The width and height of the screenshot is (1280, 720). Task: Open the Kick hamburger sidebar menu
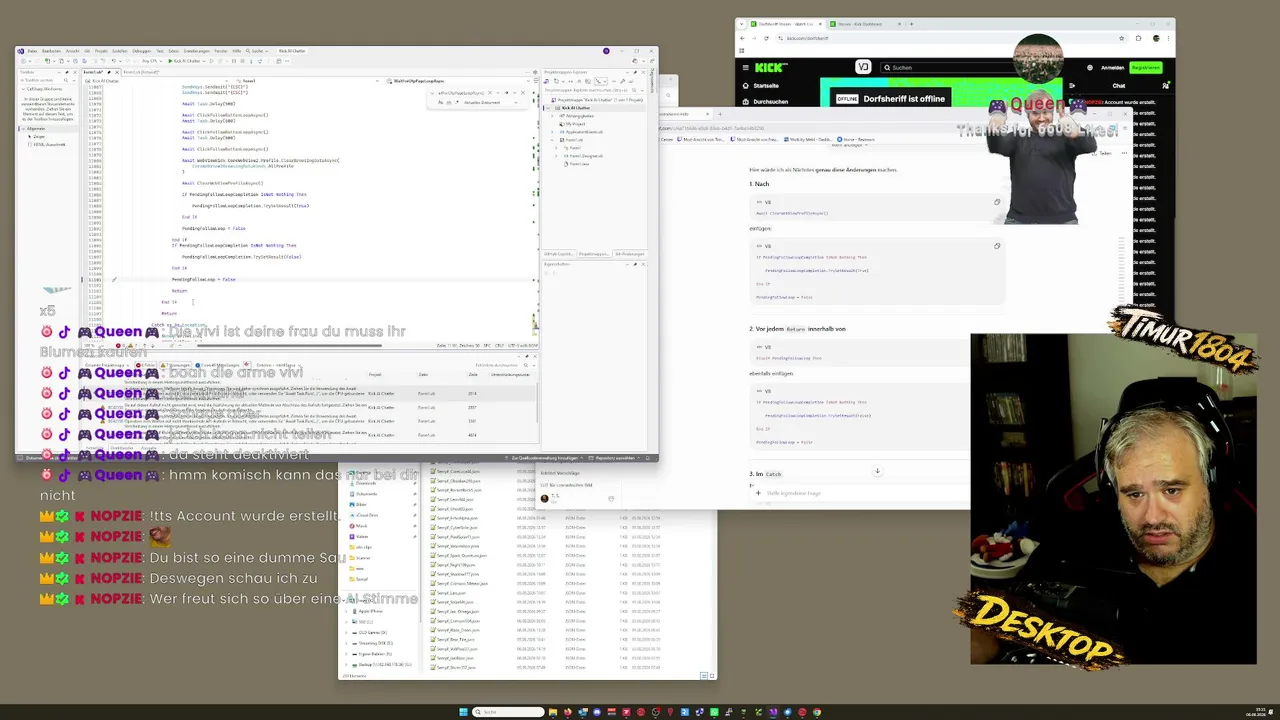click(744, 67)
